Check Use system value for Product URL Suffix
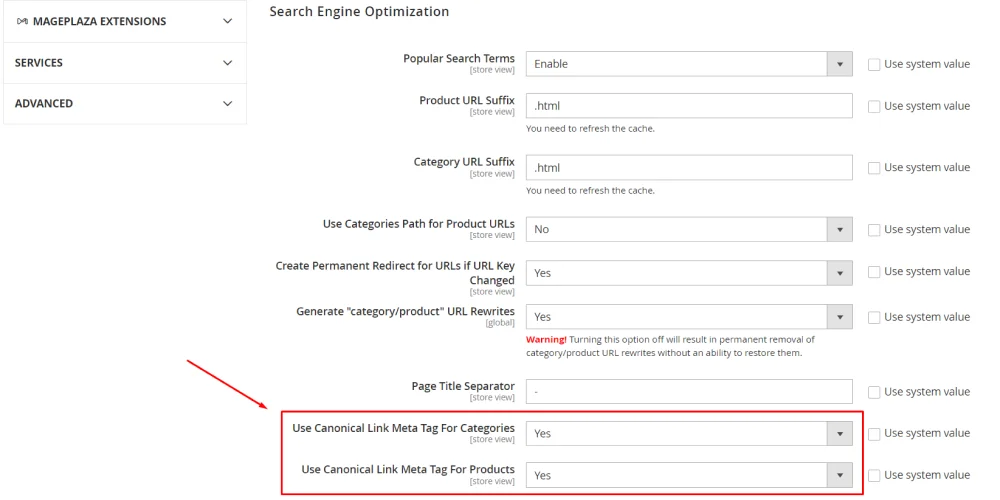This screenshot has width=1000, height=500. 874,107
